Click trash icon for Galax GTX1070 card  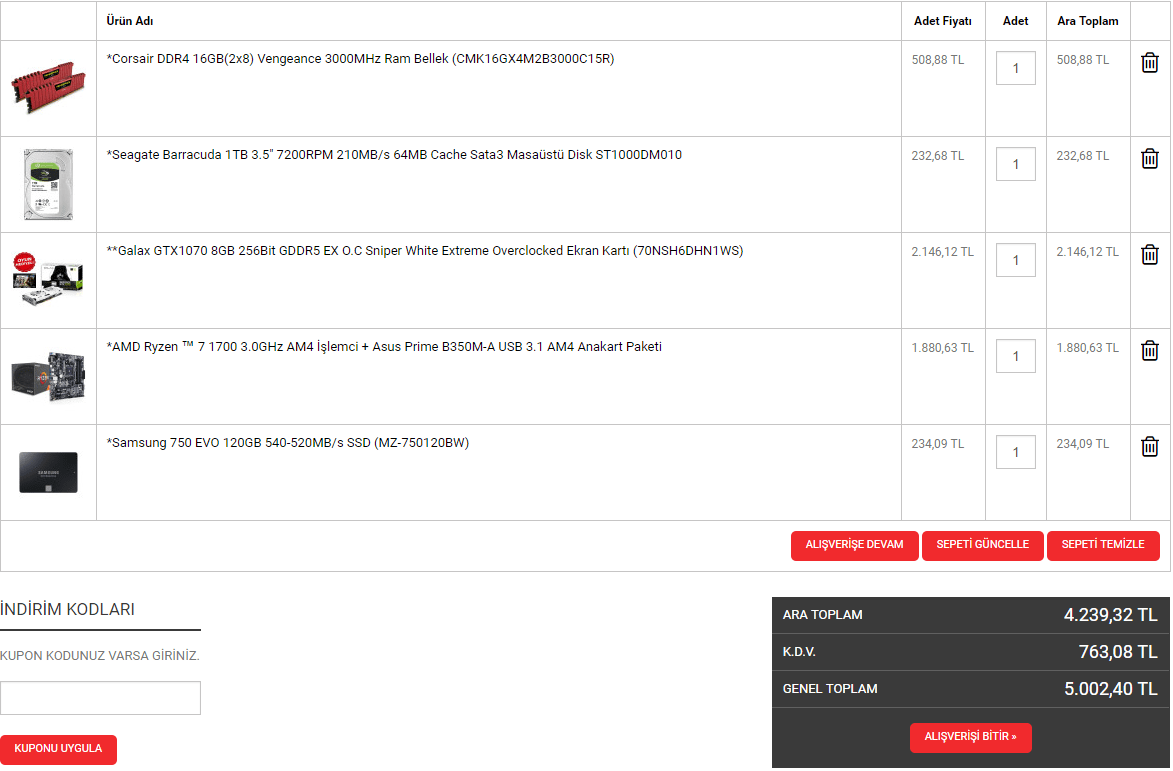pos(1150,255)
